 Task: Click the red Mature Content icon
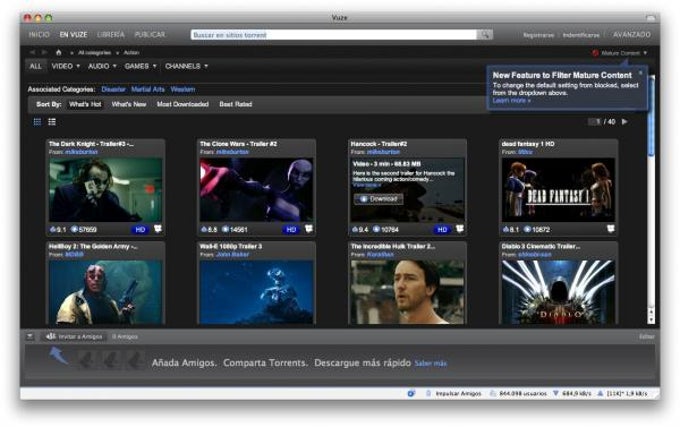(595, 53)
